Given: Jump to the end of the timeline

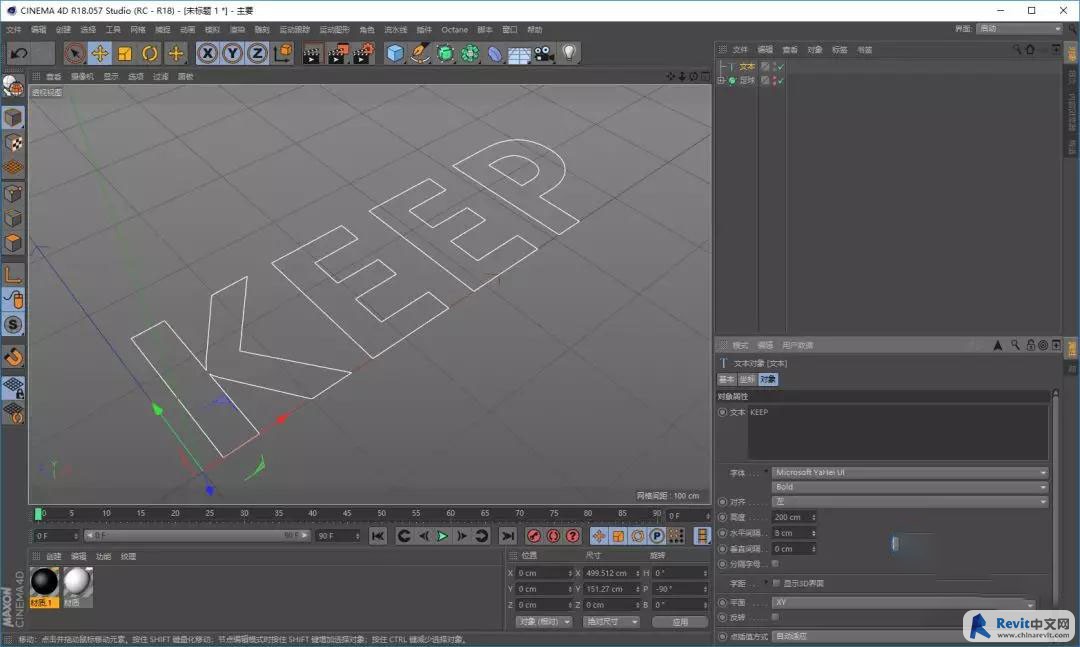Looking at the screenshot, I should click(508, 536).
